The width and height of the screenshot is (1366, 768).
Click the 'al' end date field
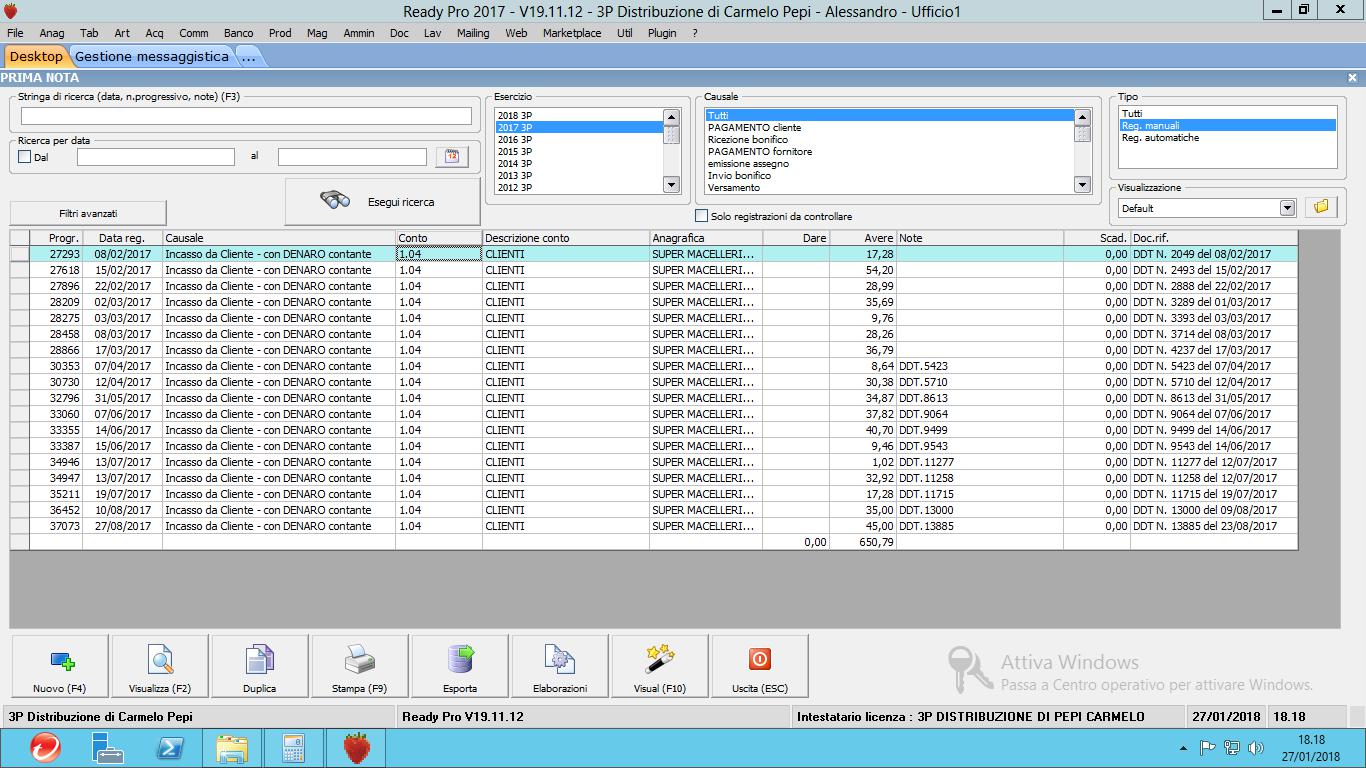point(352,157)
